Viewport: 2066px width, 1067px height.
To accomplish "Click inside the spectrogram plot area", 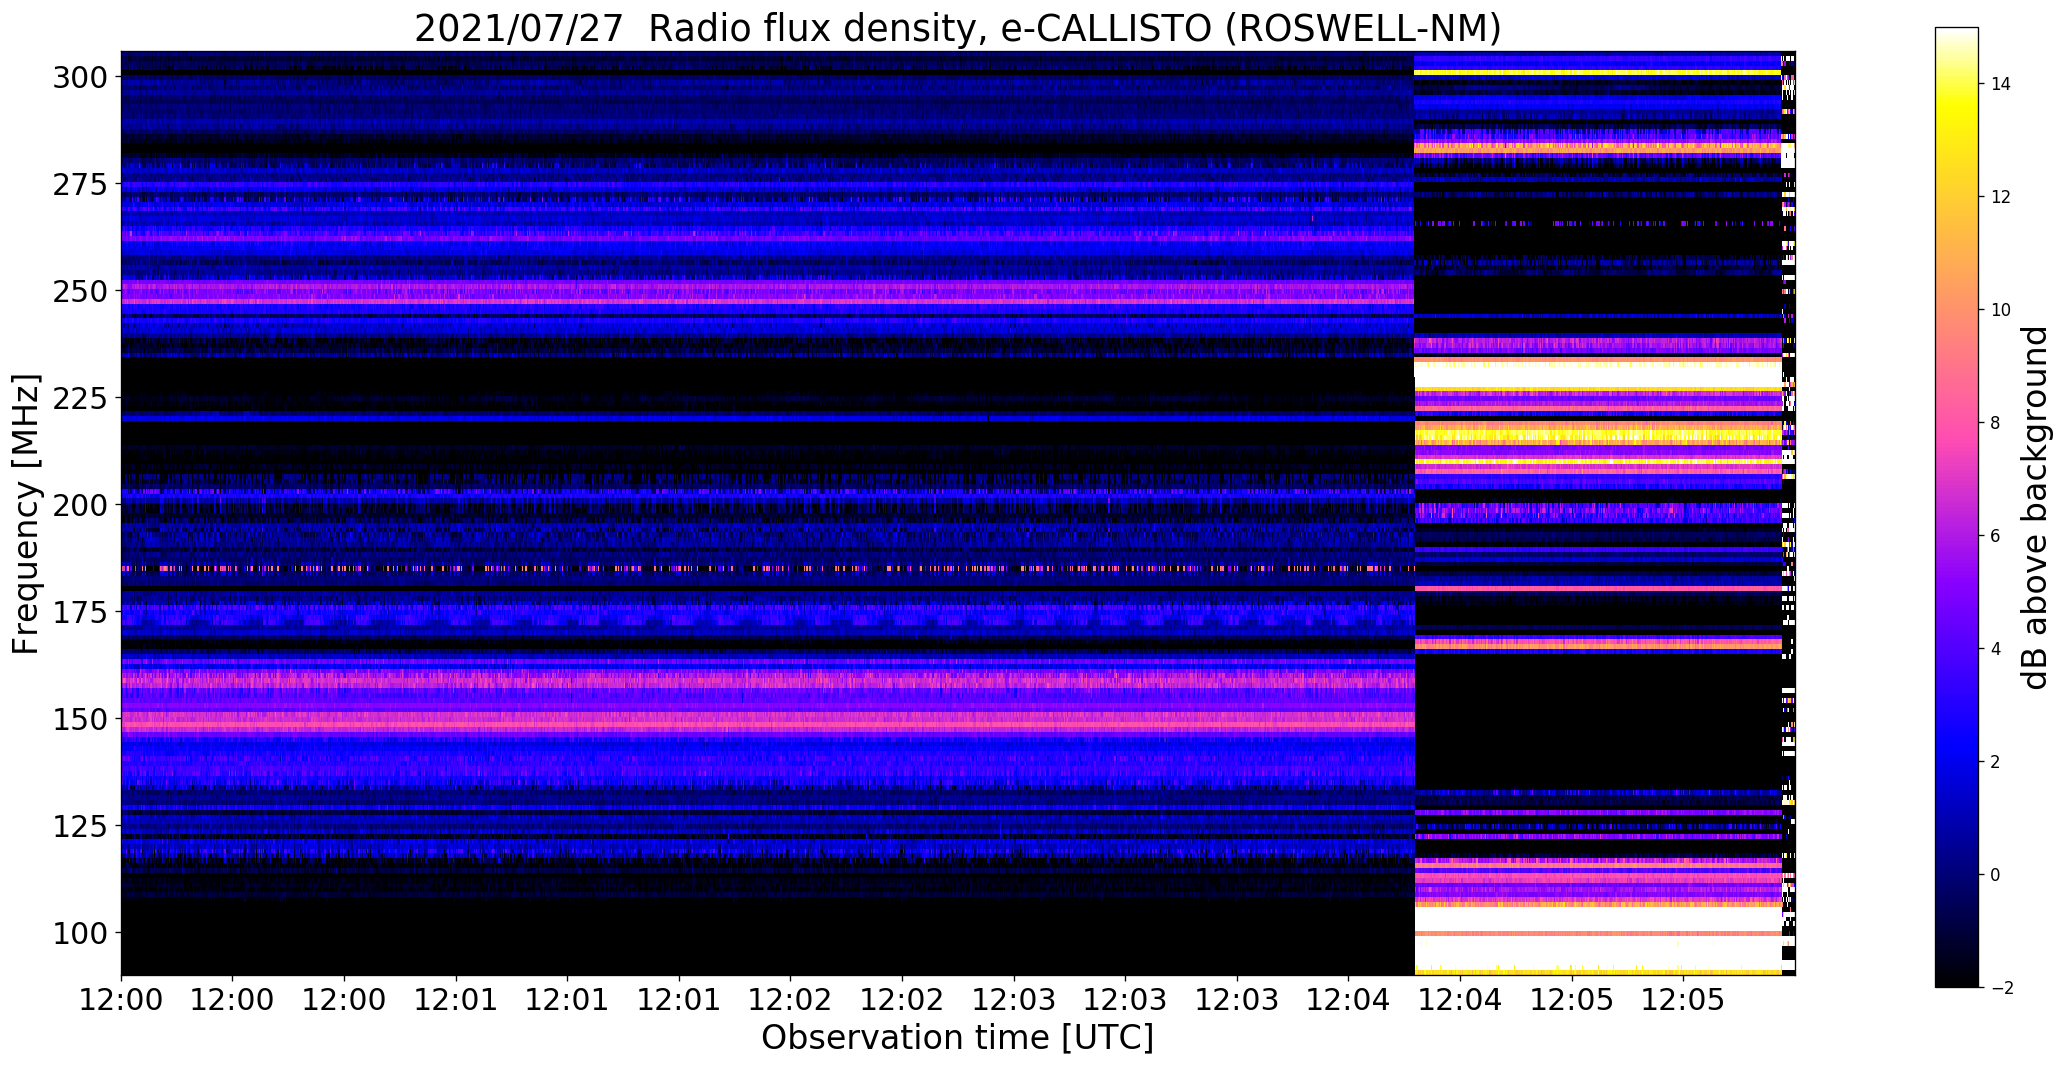I will pos(958,513).
